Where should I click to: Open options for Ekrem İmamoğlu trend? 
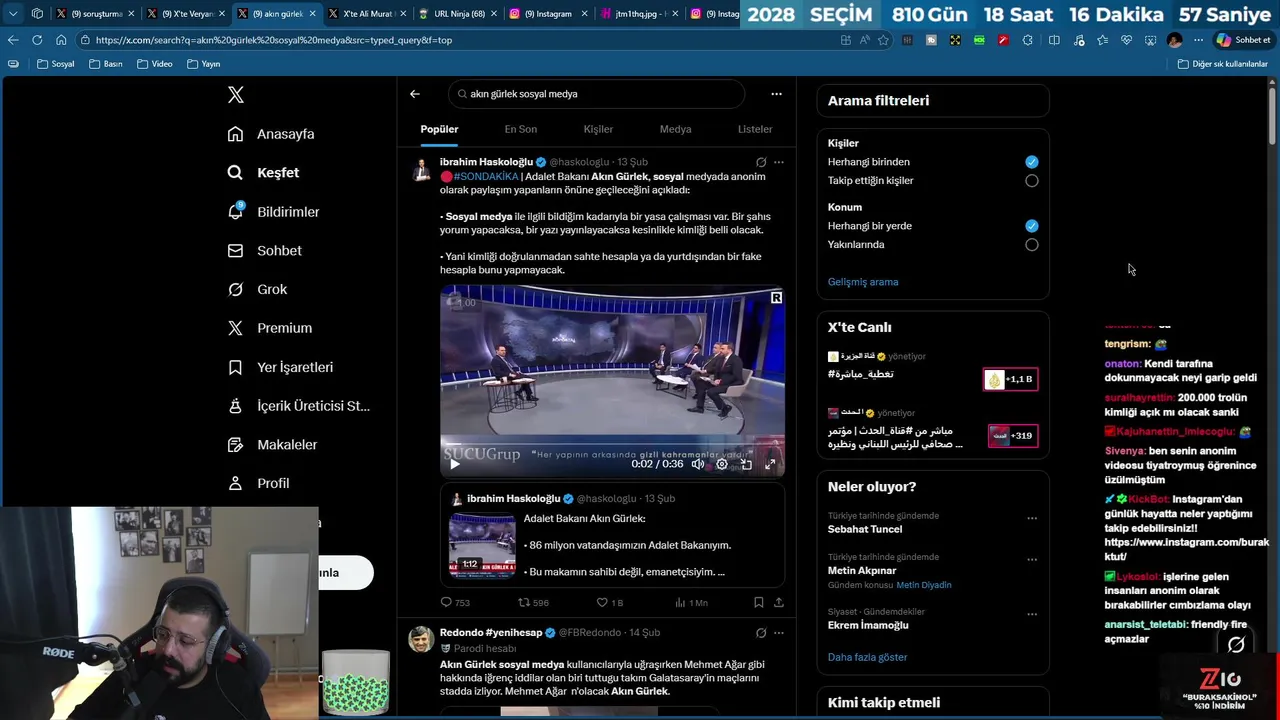(x=1032, y=615)
